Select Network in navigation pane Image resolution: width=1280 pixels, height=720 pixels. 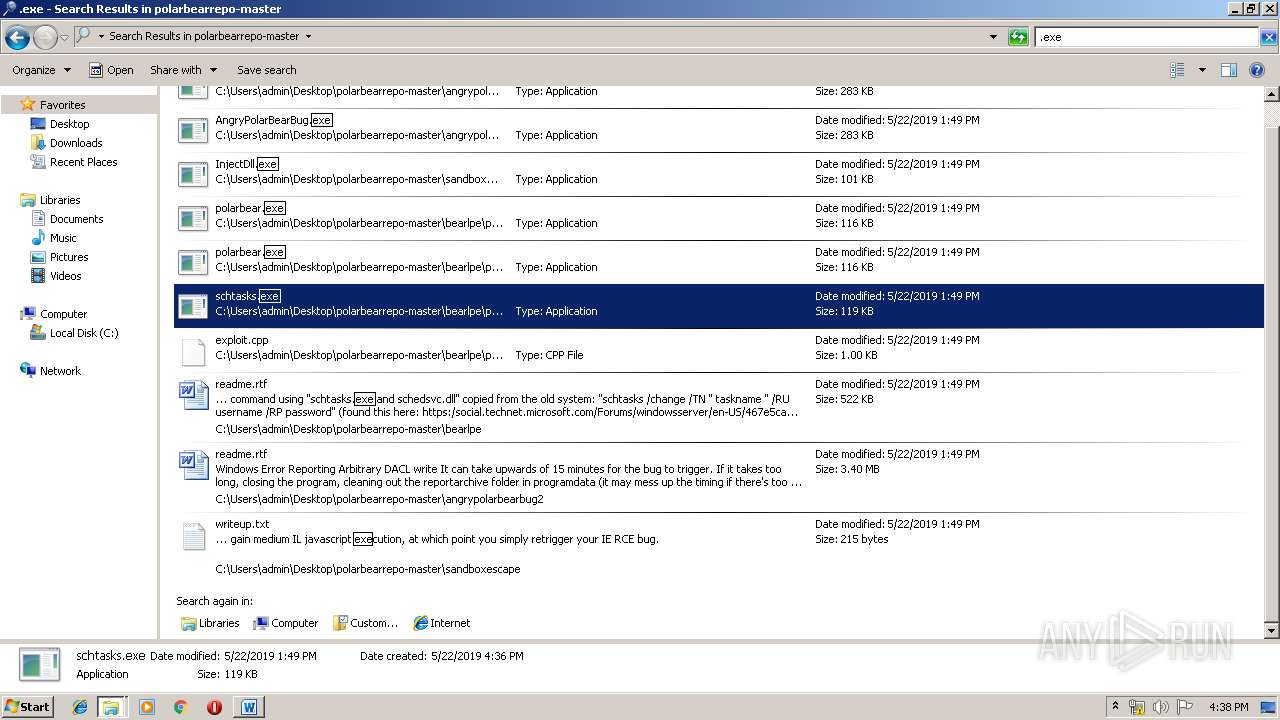pos(60,371)
